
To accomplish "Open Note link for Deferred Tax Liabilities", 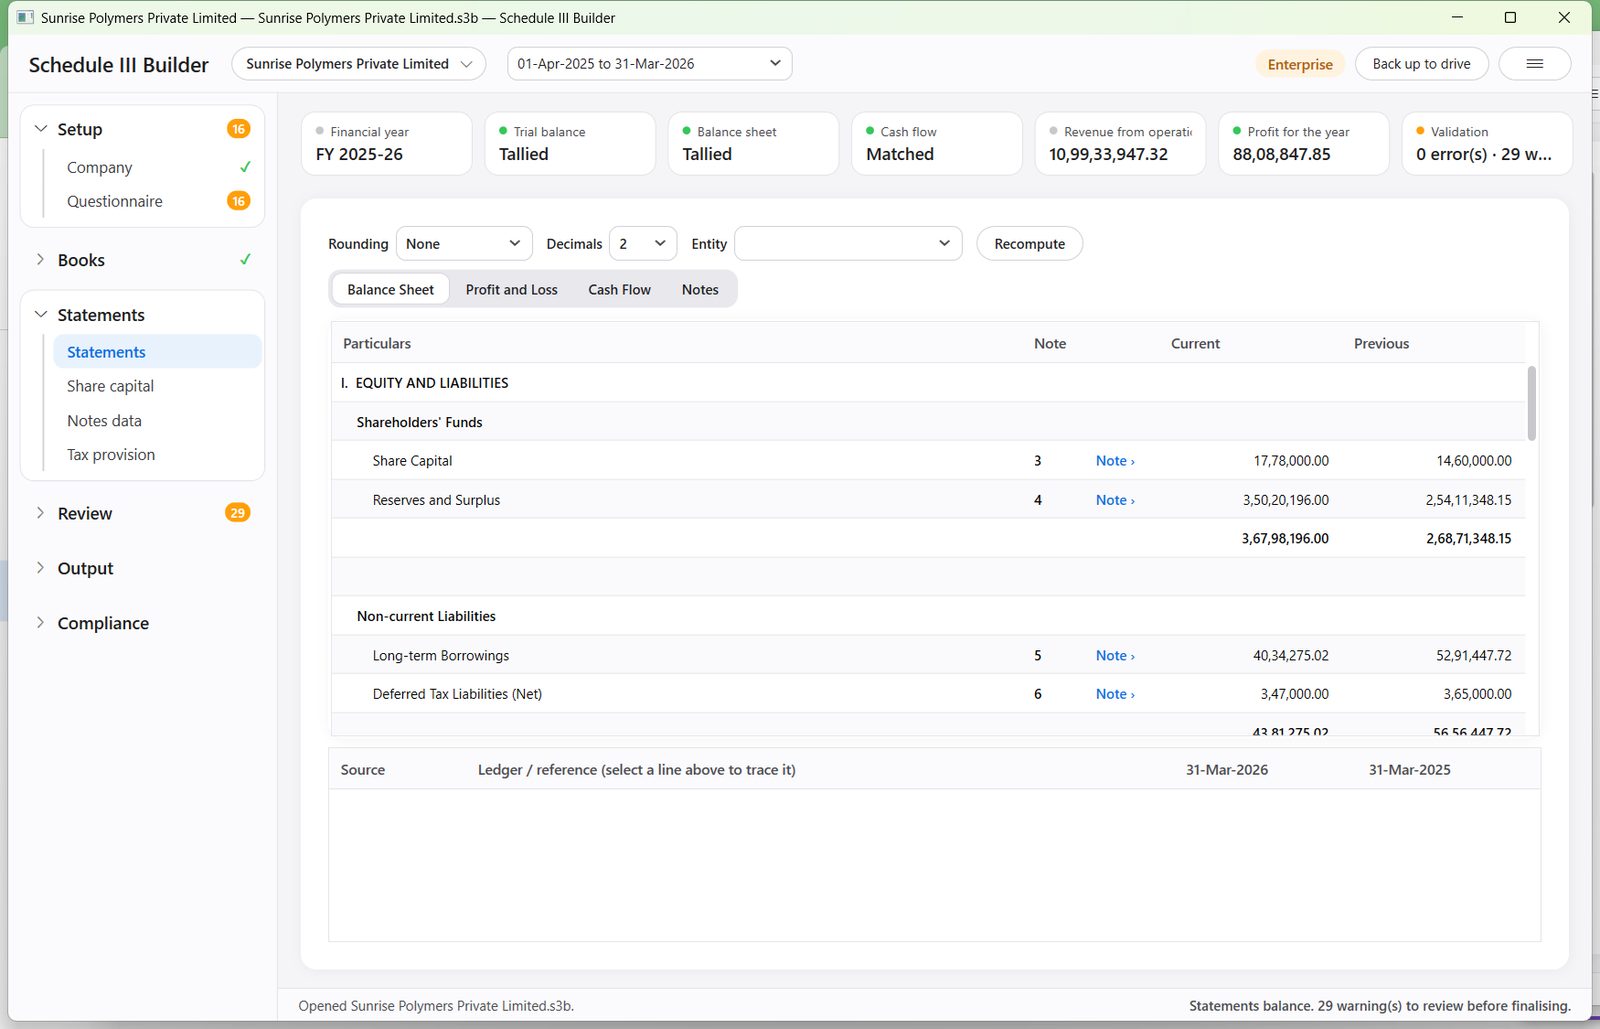I will point(1115,694).
